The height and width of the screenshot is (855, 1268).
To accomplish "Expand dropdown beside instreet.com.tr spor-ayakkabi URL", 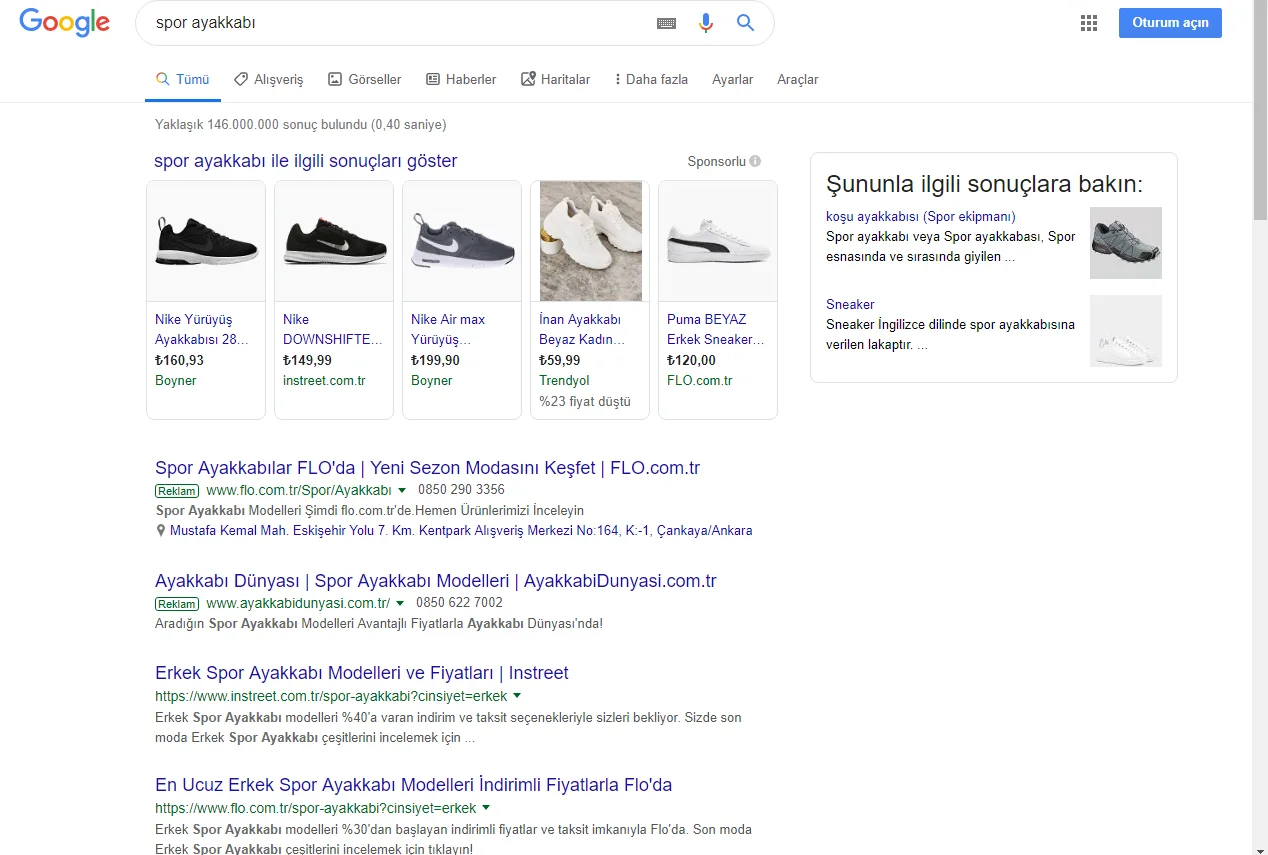I will click(x=517, y=696).
